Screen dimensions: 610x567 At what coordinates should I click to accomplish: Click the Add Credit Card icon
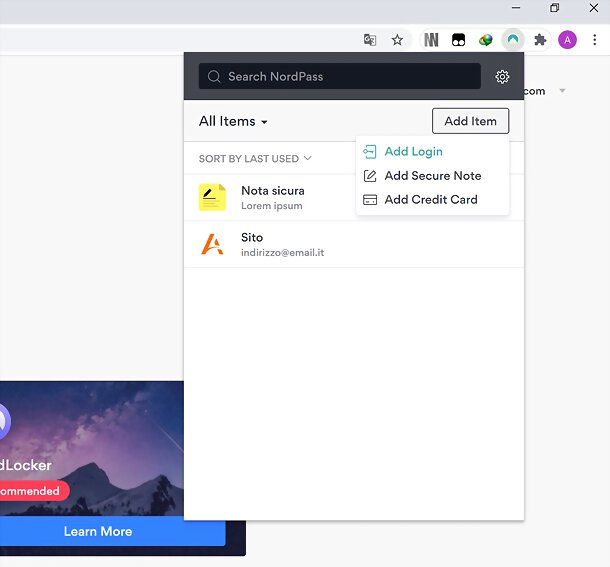(370, 200)
